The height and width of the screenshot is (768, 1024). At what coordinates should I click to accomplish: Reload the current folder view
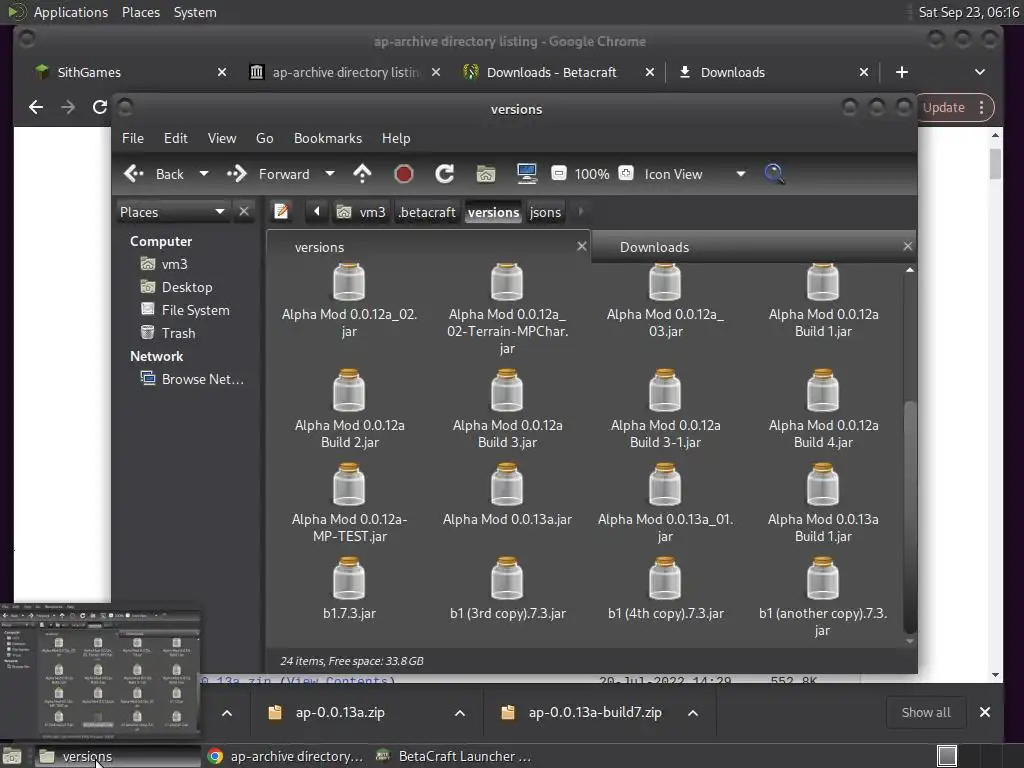click(445, 174)
